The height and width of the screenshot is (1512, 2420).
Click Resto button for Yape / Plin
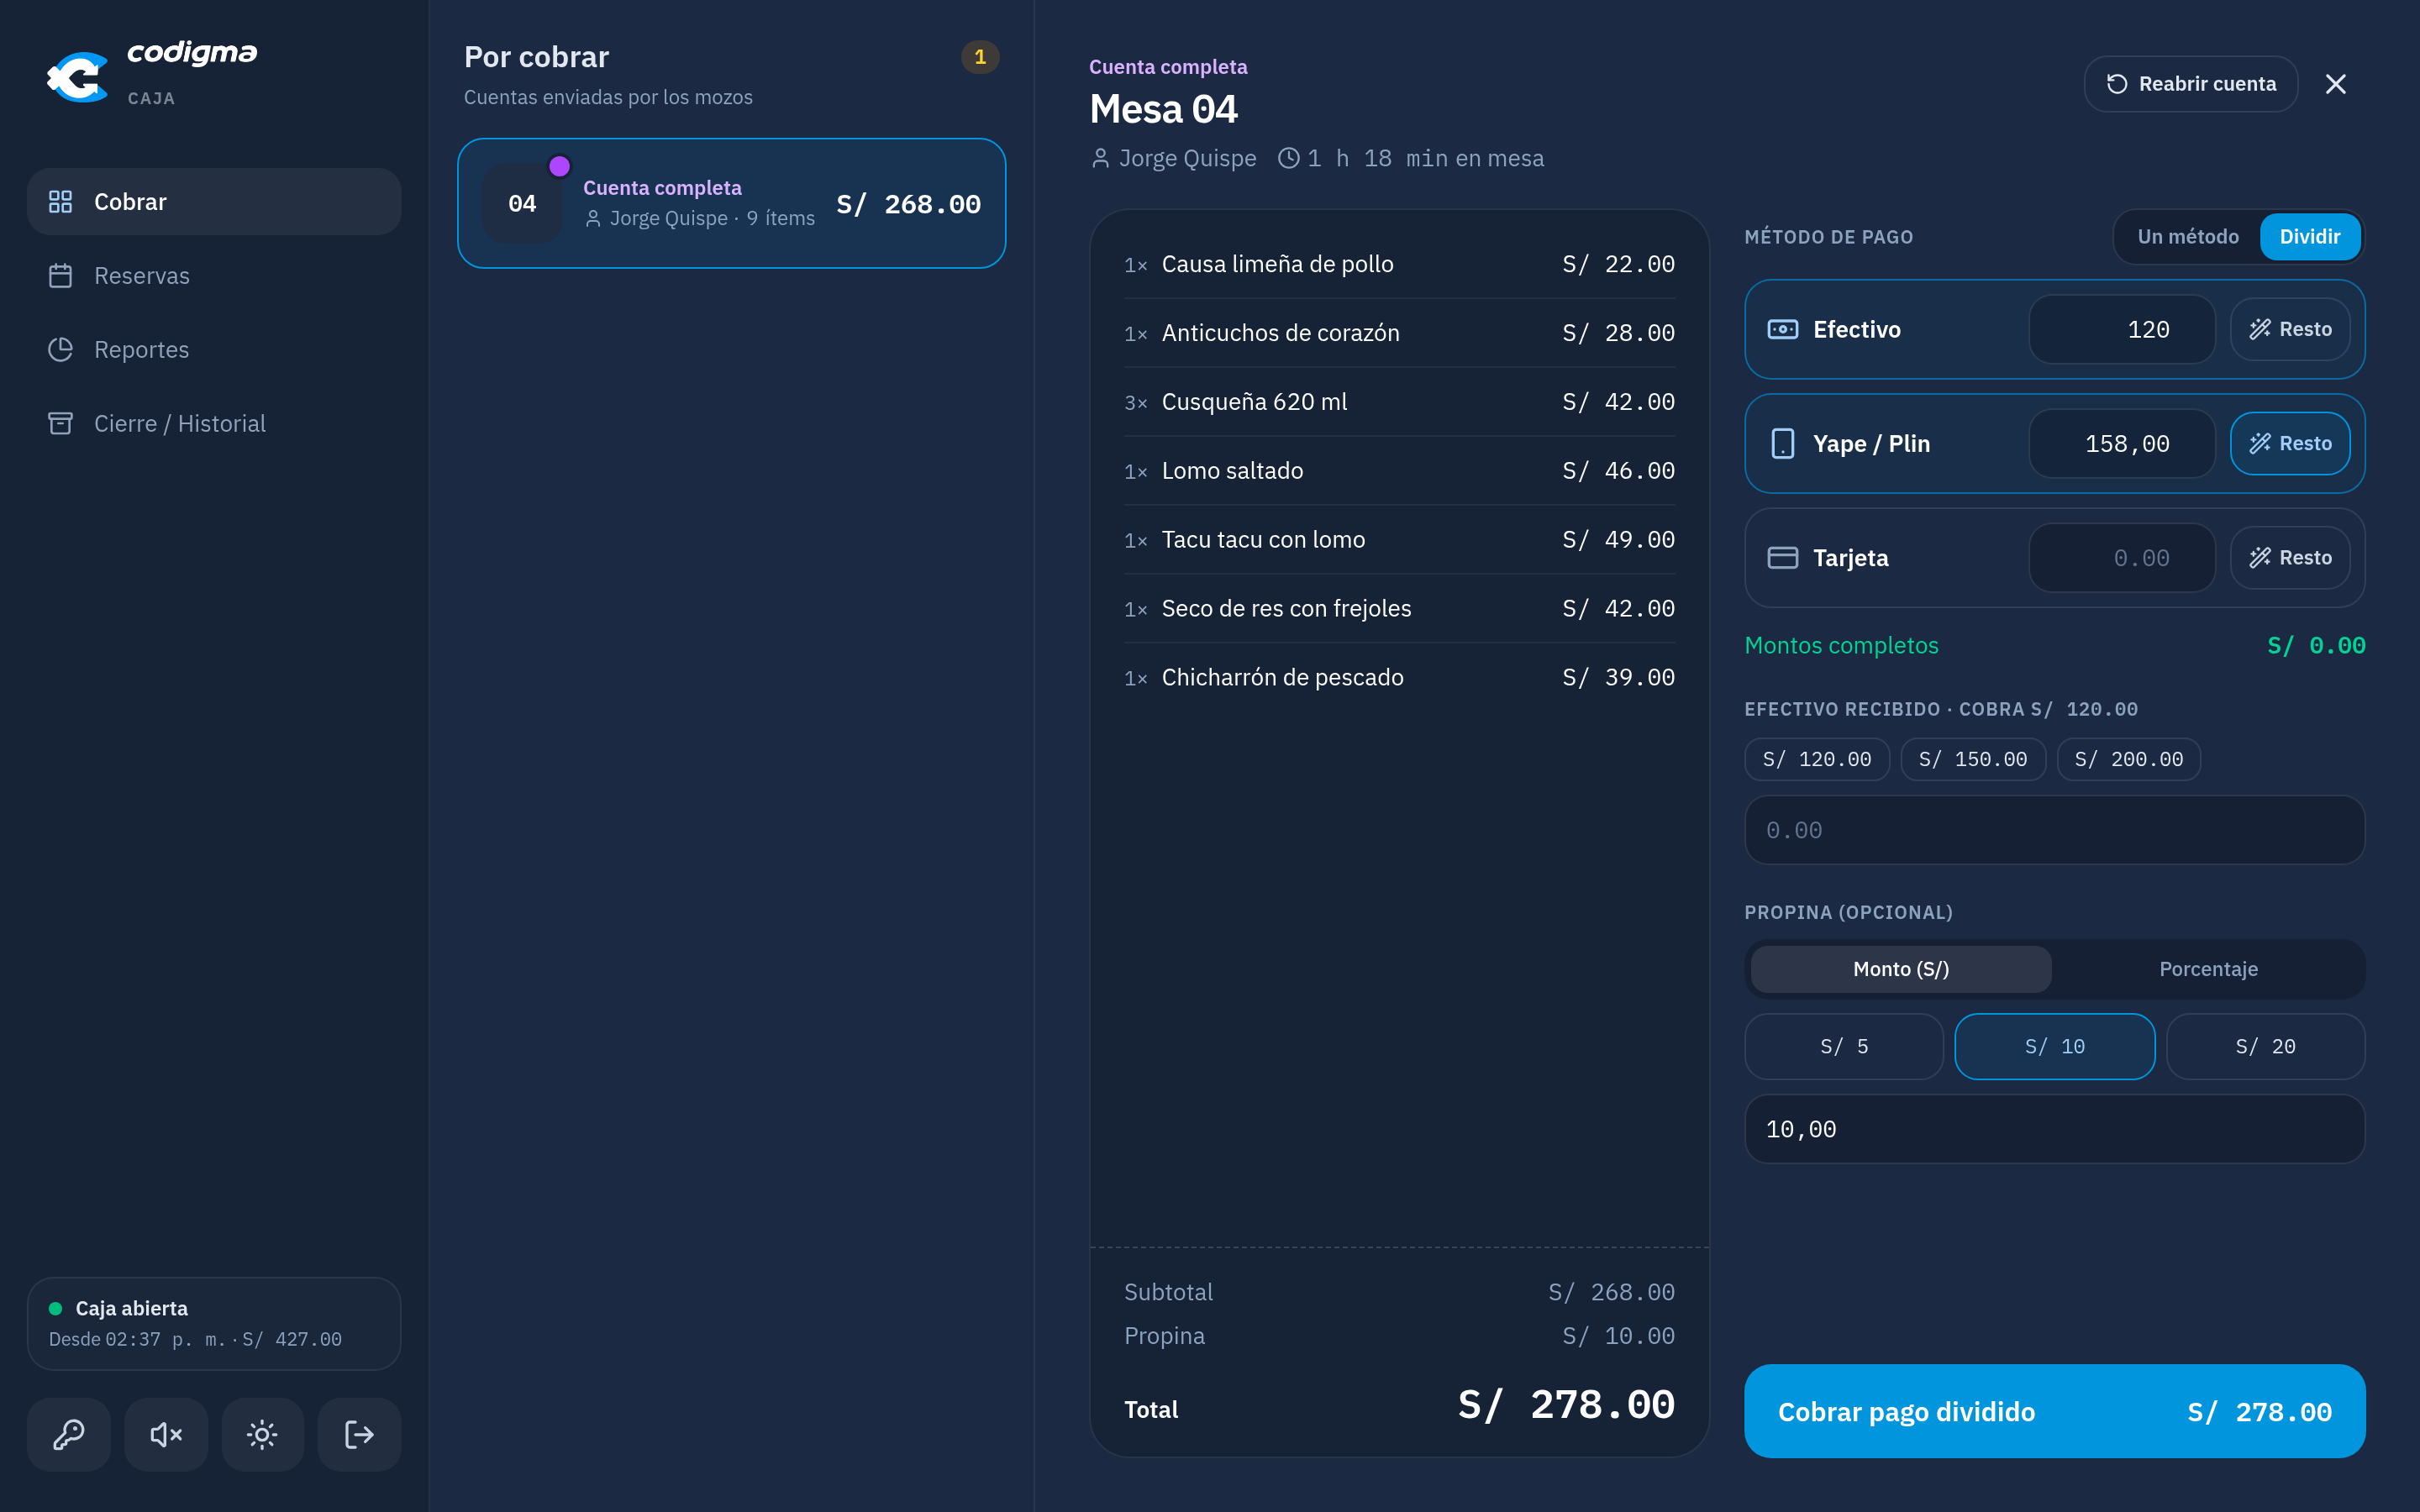pos(2290,443)
